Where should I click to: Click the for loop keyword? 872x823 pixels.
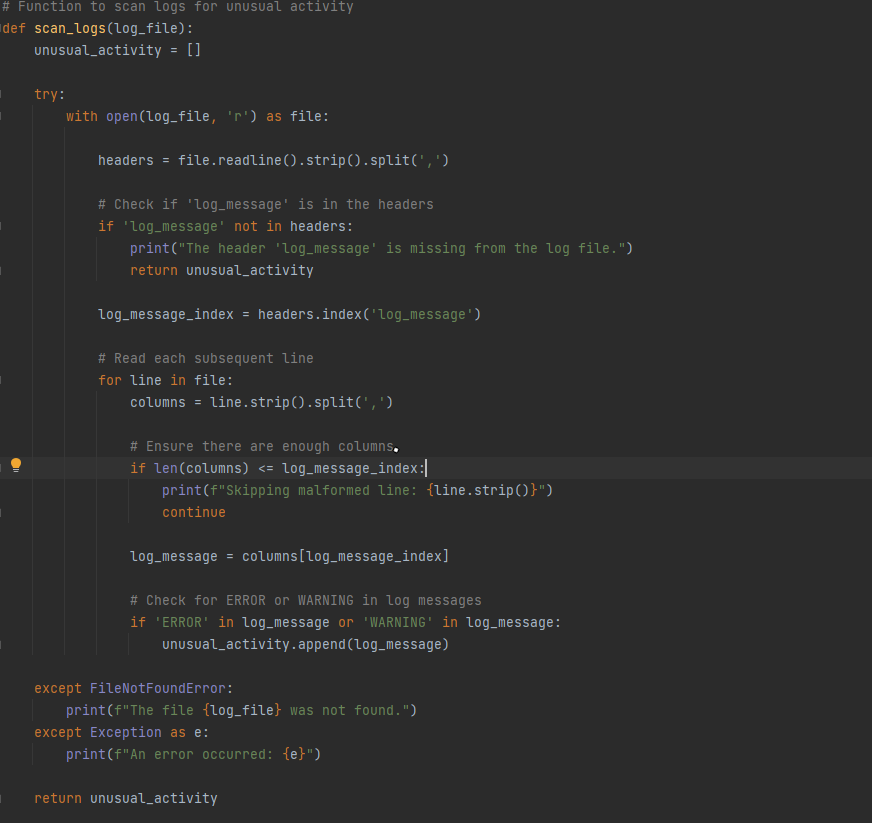109,380
